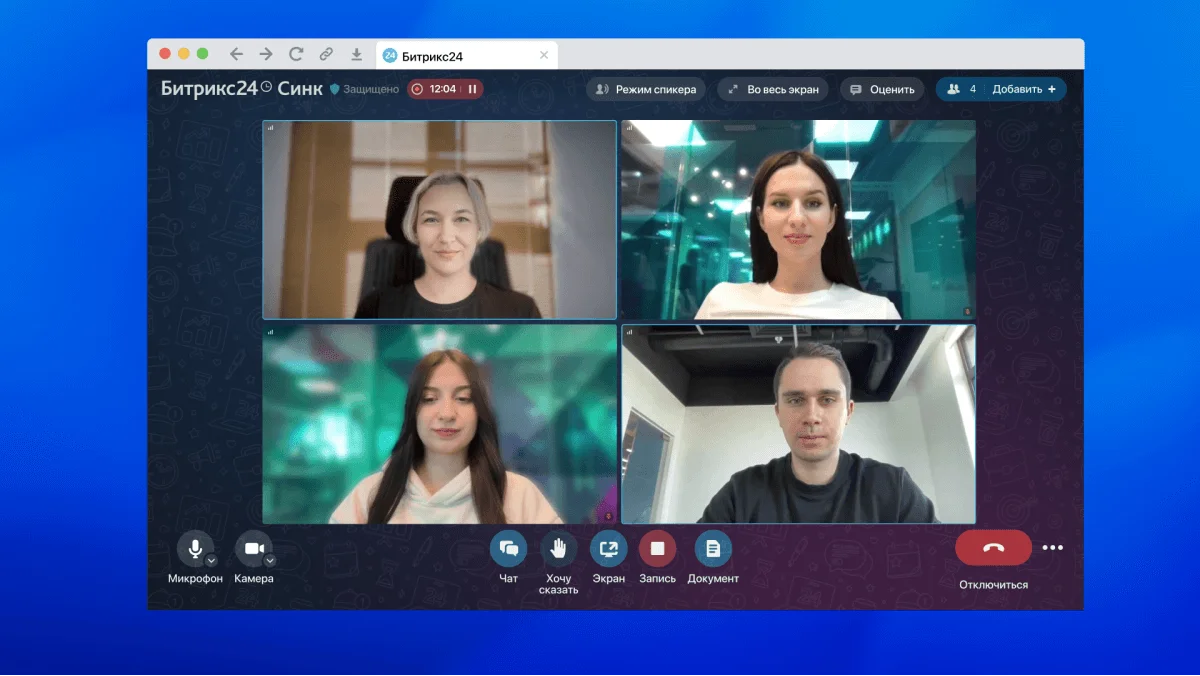
Task: Enable Режим спикера speaker mode
Action: point(646,89)
